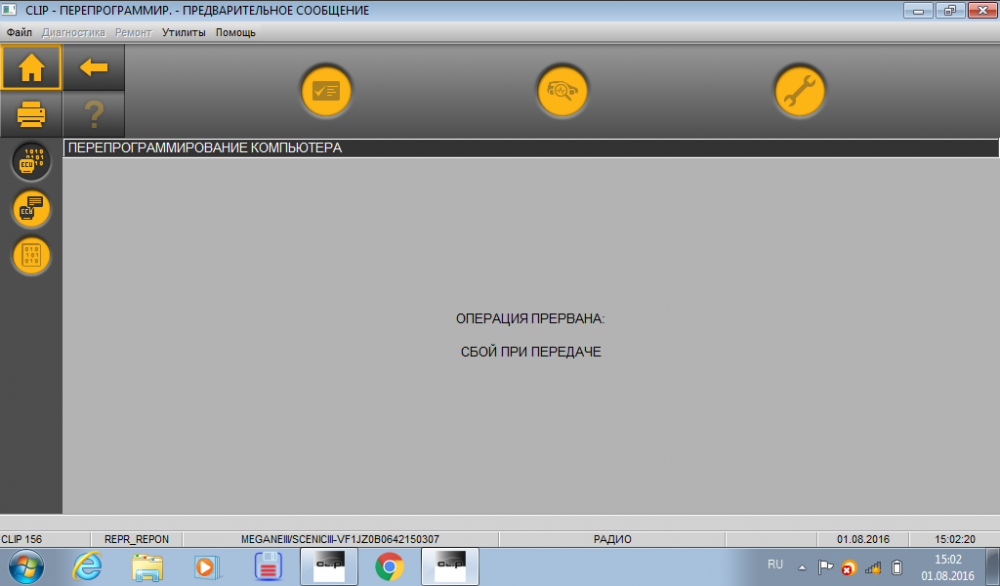1000x586 pixels.
Task: Open the Action Center flag icon
Action: [825, 567]
